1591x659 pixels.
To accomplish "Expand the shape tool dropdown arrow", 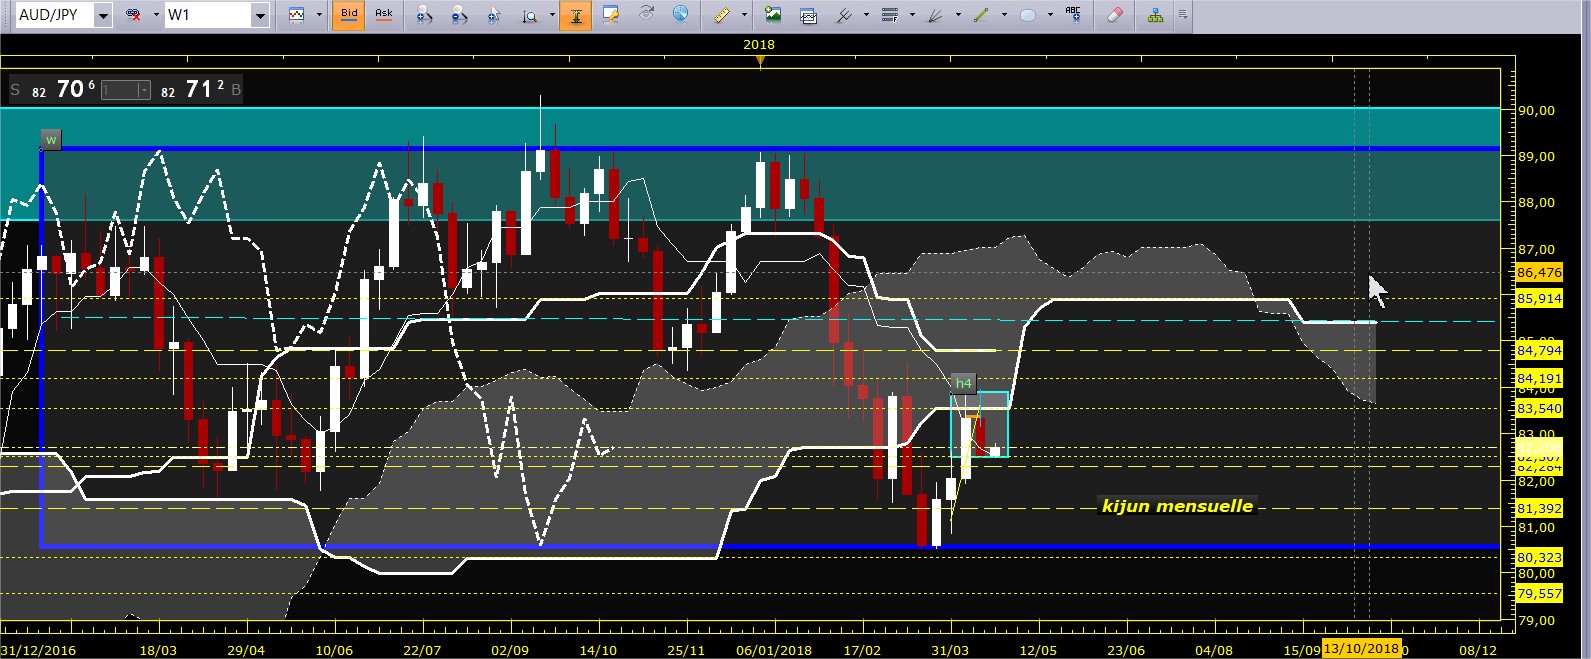I will 1050,15.
